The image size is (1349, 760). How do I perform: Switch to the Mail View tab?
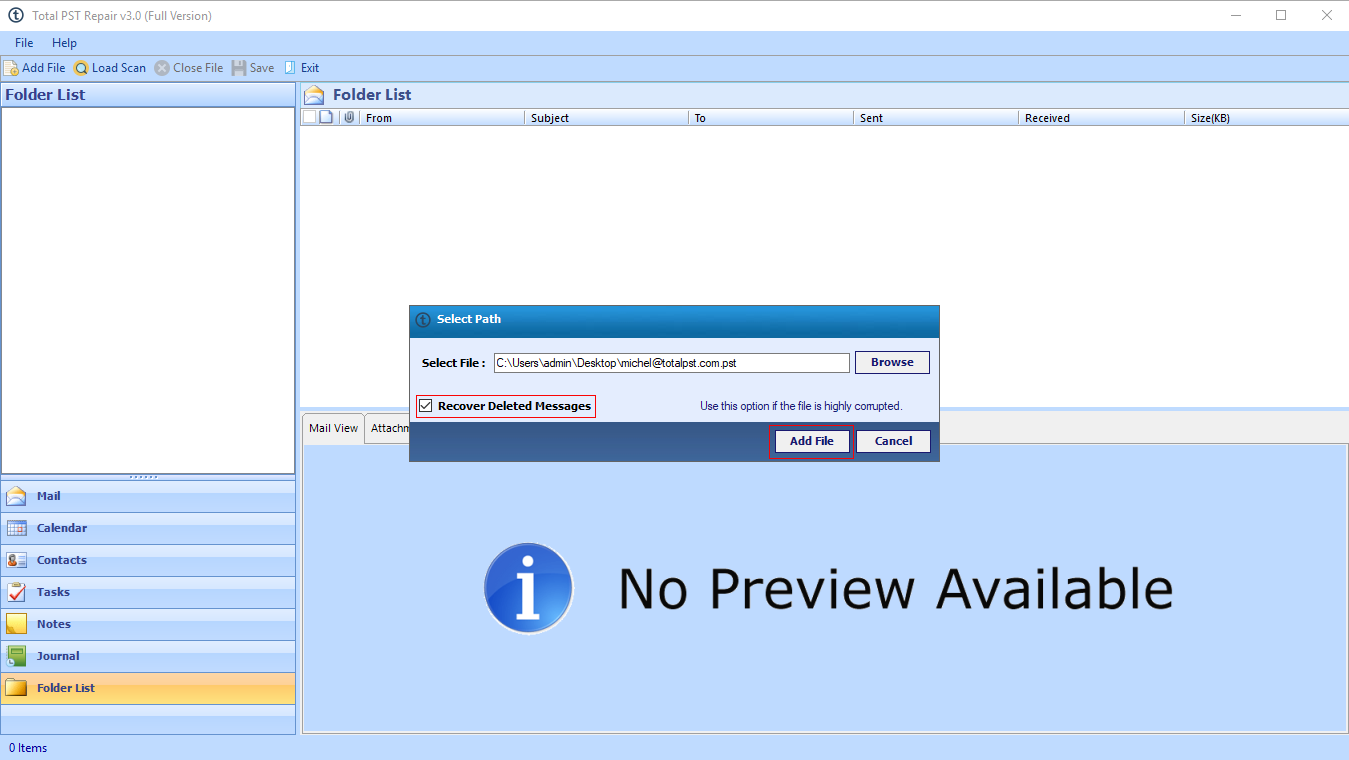[333, 428]
